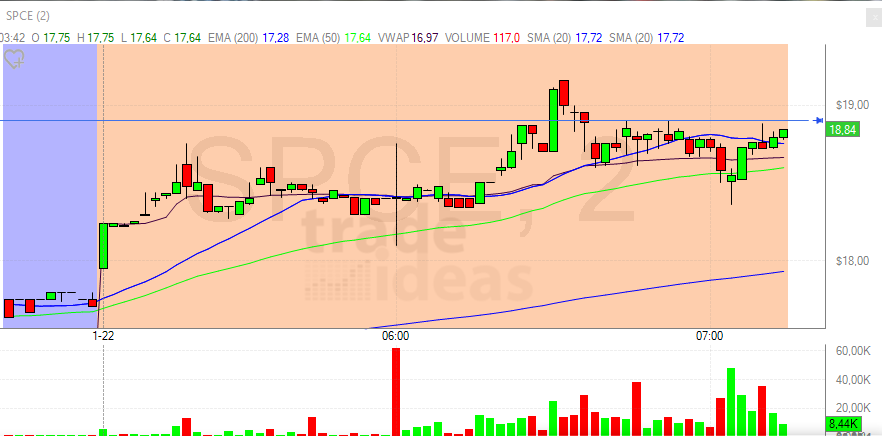The image size is (882, 436).
Task: Click the tallest red volume bar at 06:00
Action: pyautogui.click(x=396, y=392)
